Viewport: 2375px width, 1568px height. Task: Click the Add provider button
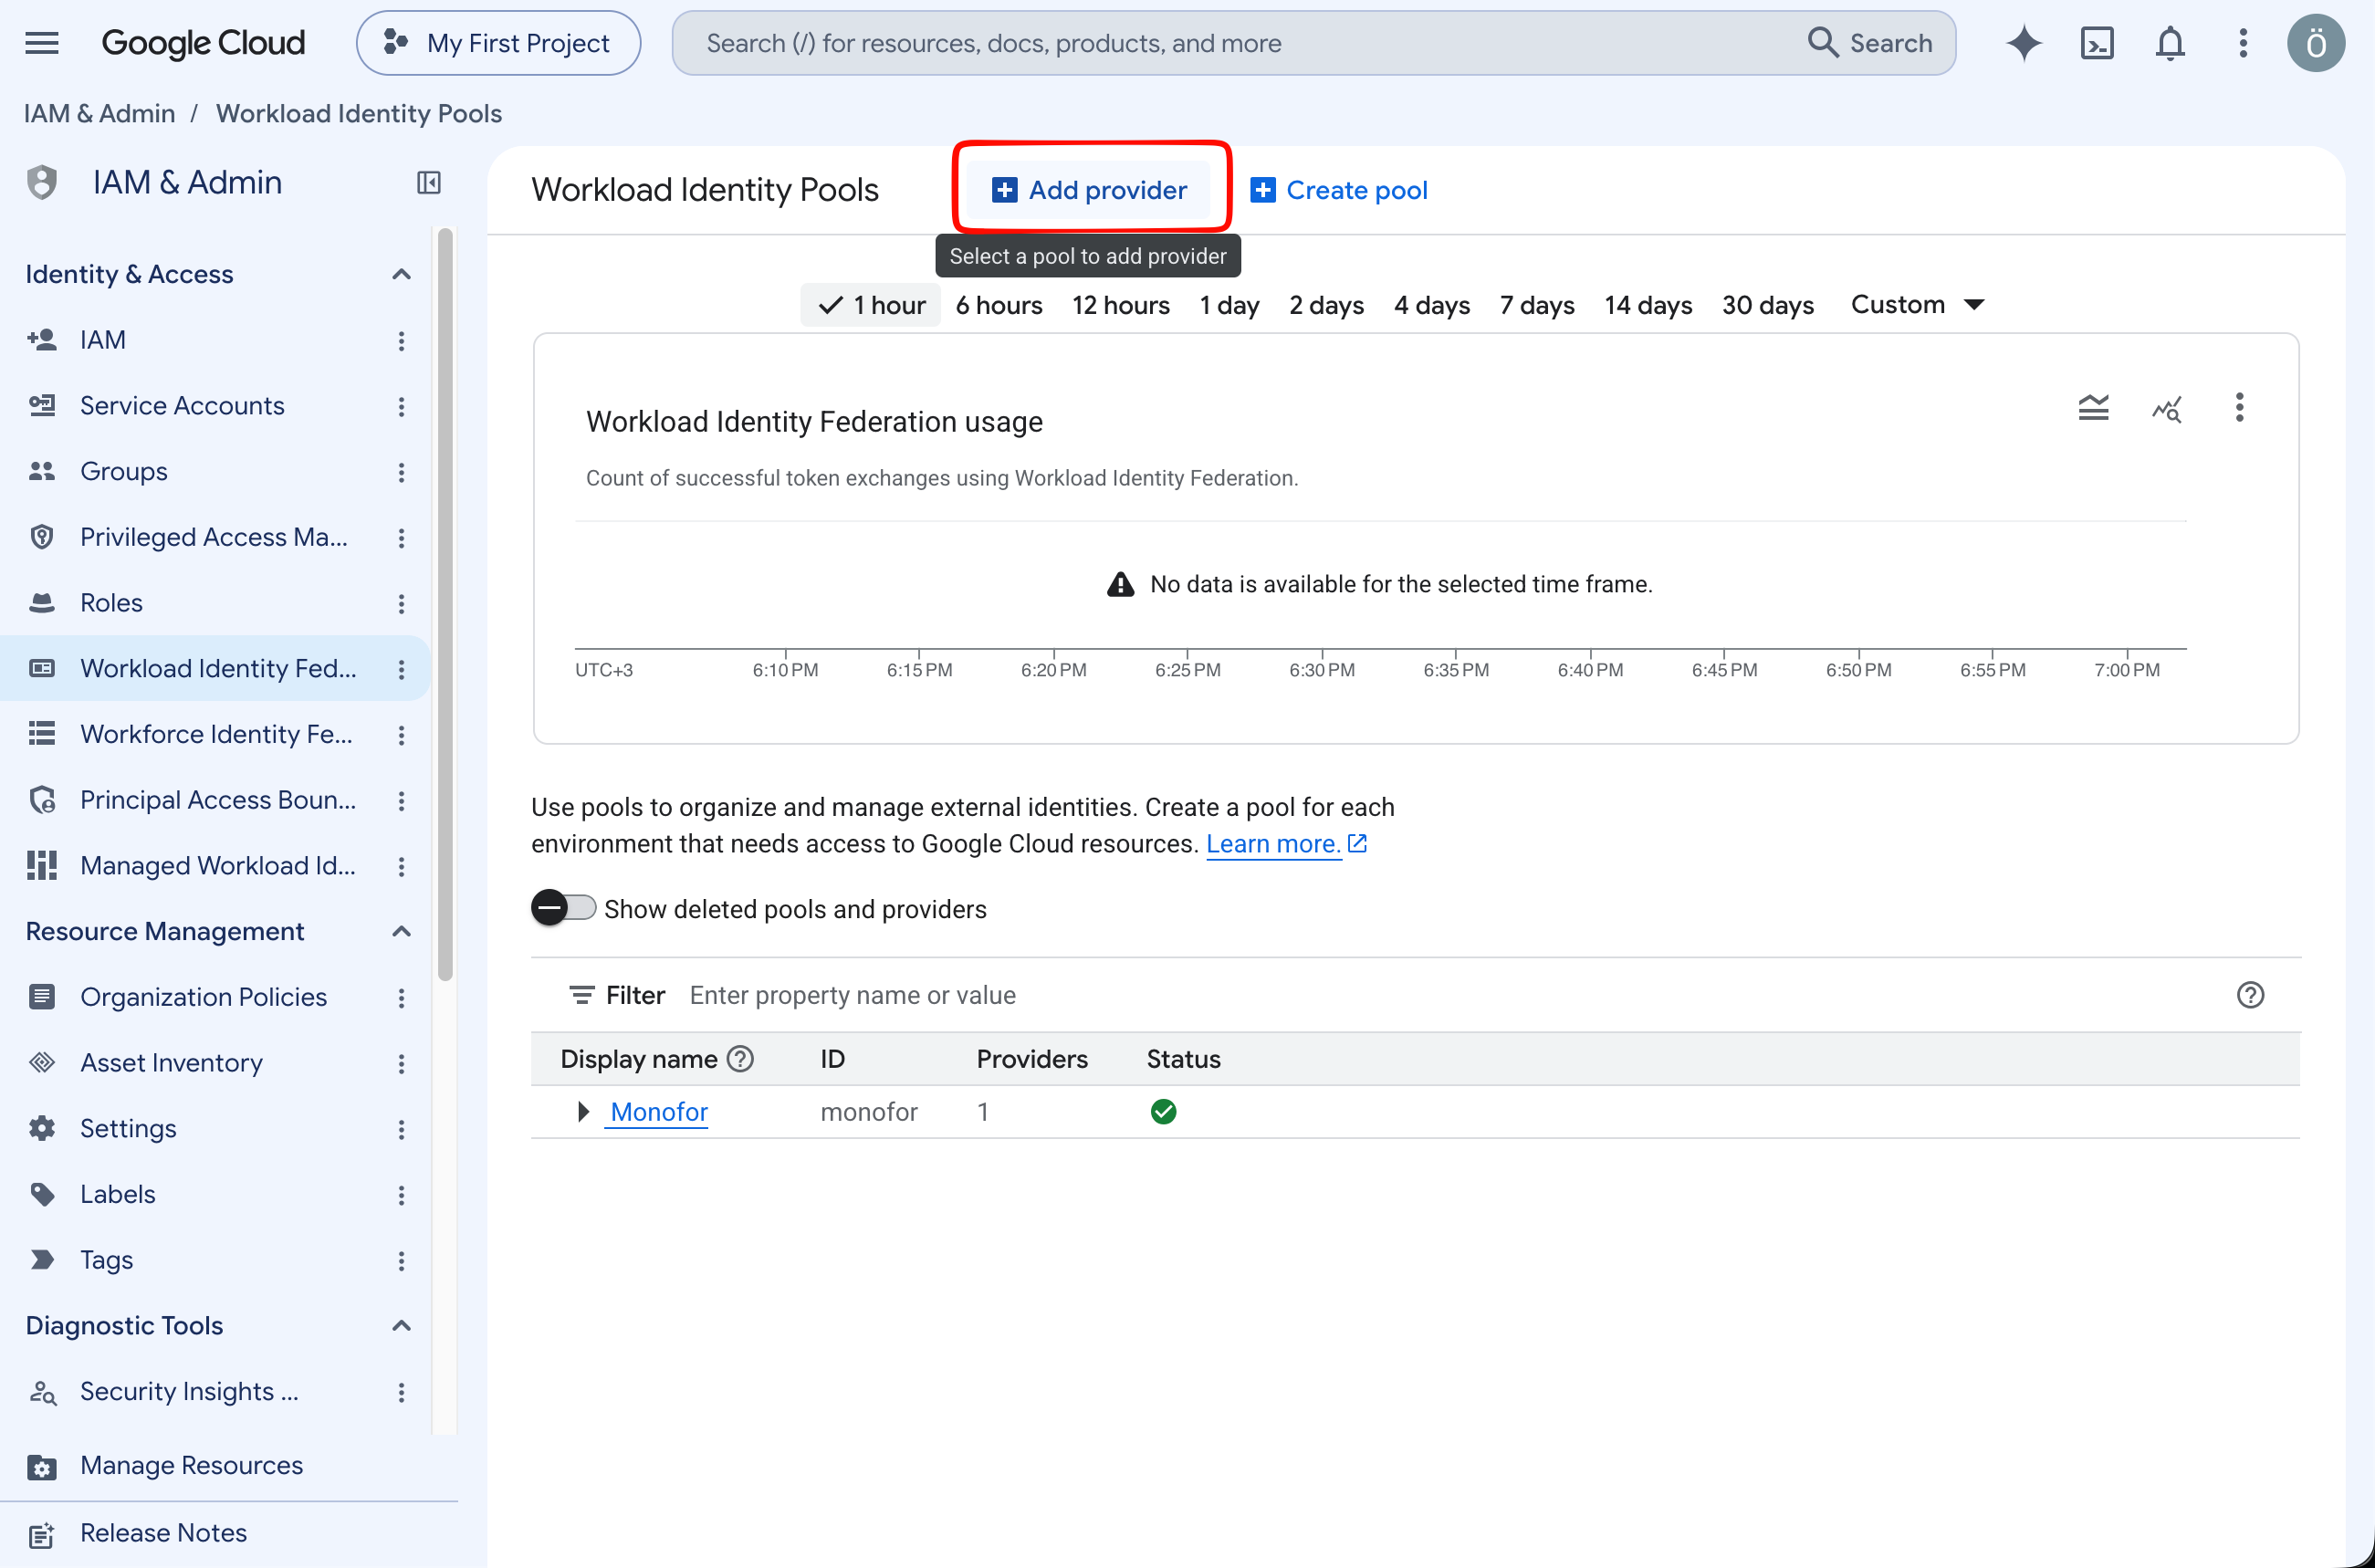click(x=1088, y=190)
